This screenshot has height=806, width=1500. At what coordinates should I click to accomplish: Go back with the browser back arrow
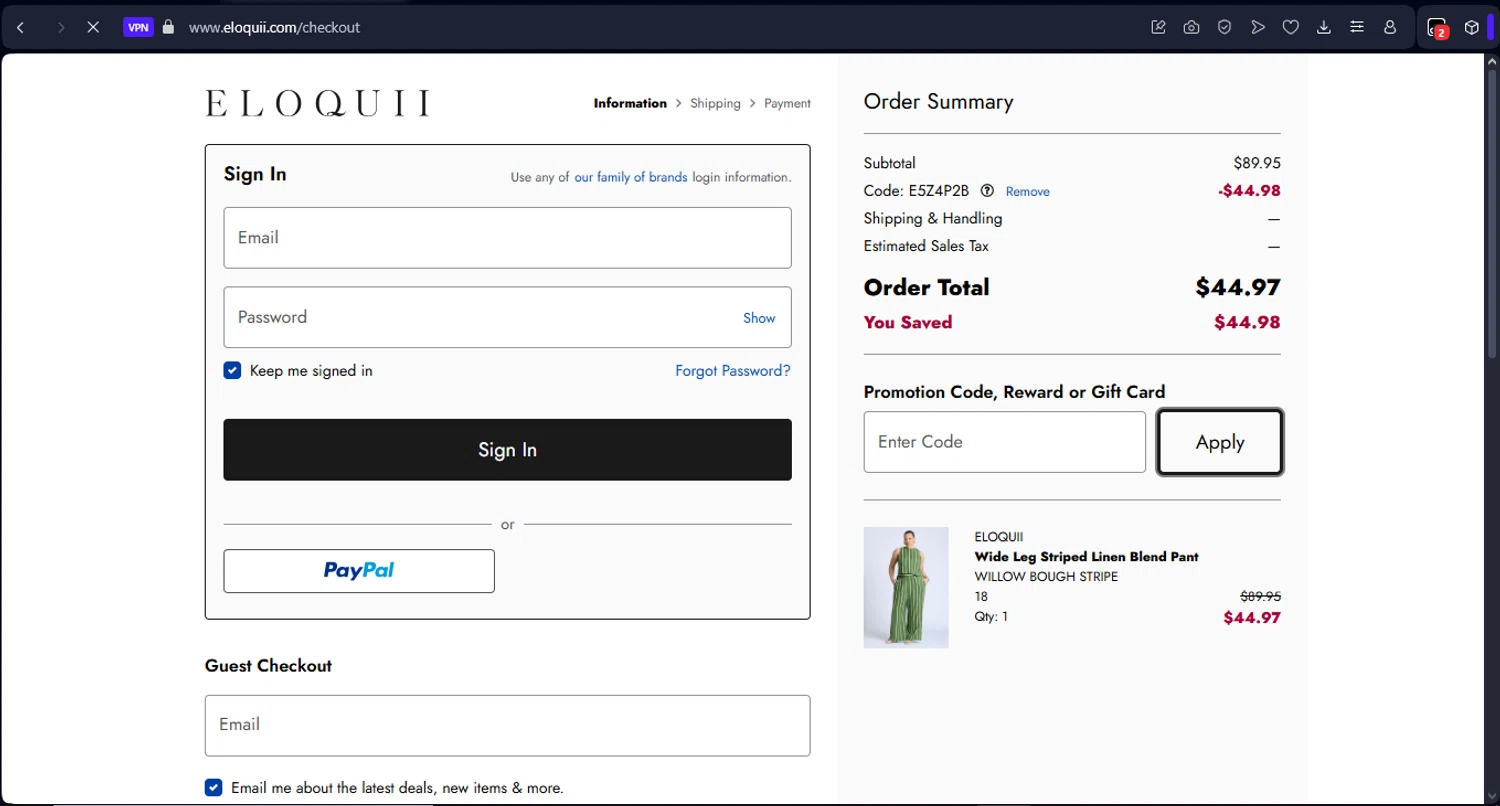tap(21, 27)
